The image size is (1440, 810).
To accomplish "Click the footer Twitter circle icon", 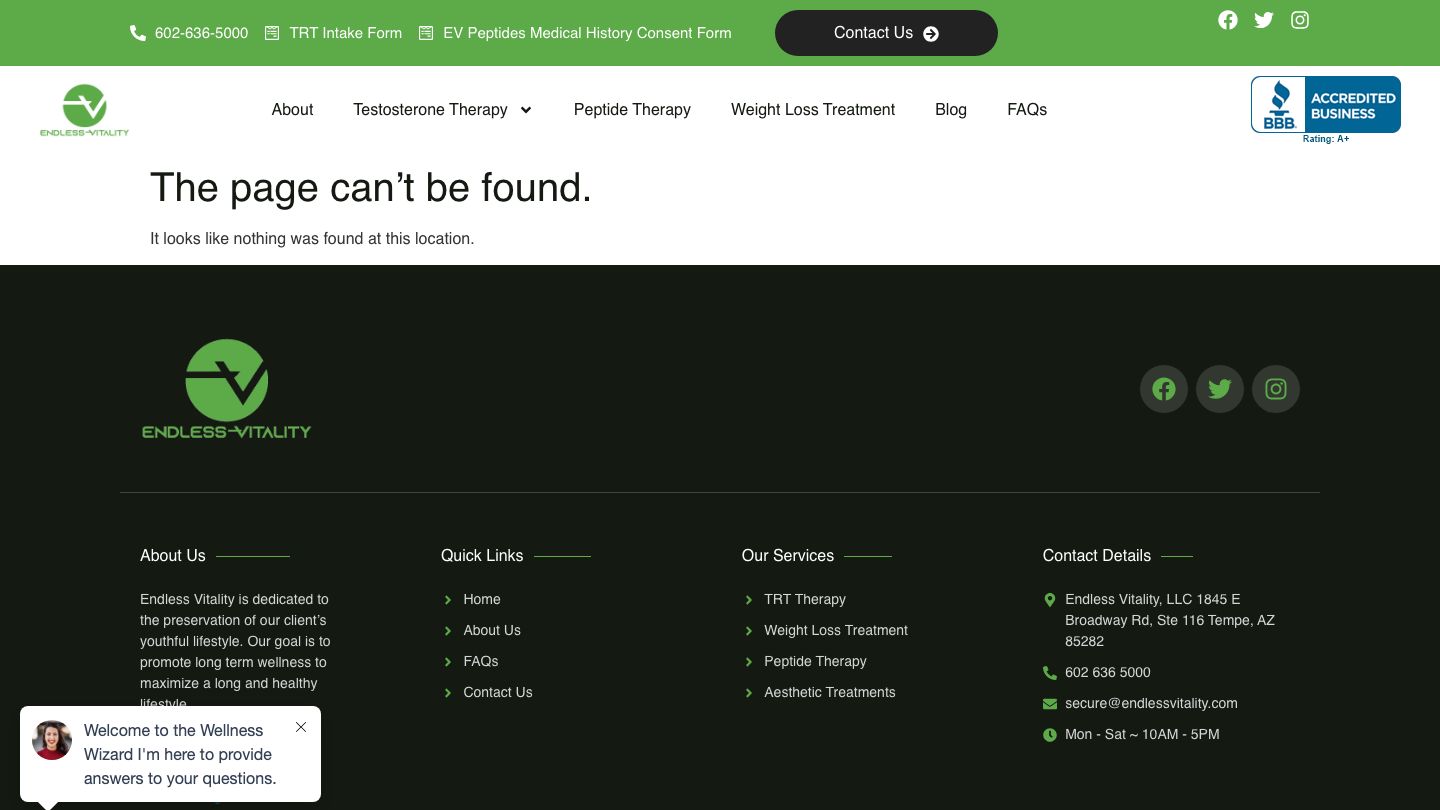I will click(1220, 389).
